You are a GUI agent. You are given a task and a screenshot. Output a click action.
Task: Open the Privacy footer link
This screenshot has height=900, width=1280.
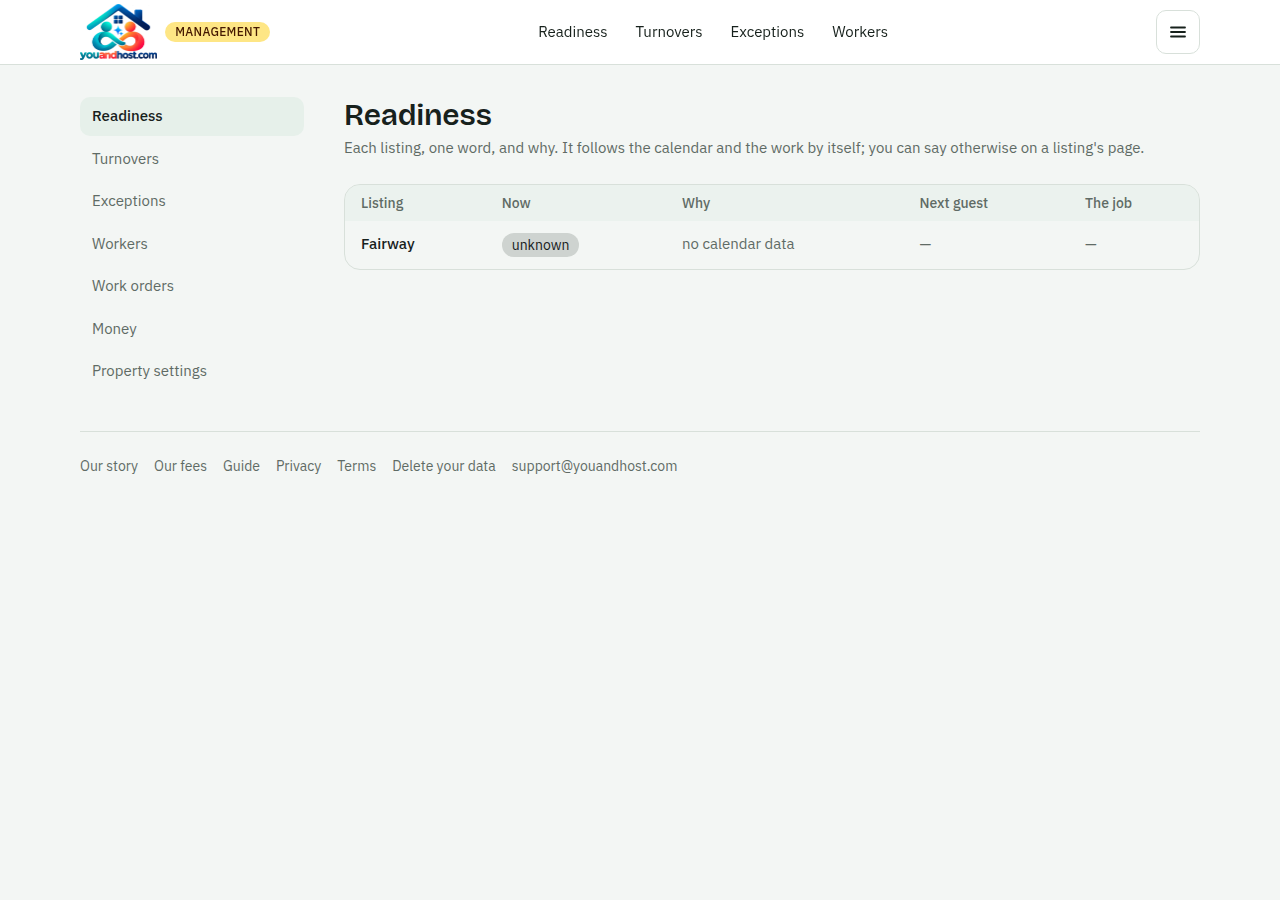pos(298,466)
